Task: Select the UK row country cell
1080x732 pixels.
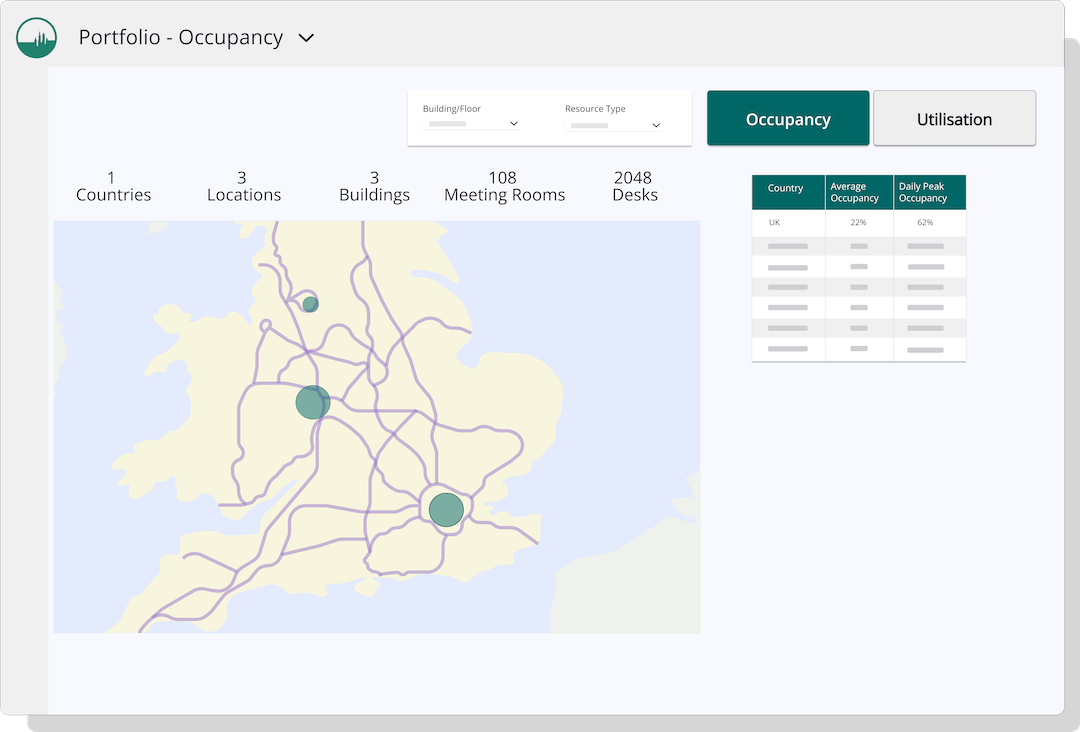Action: [788, 223]
